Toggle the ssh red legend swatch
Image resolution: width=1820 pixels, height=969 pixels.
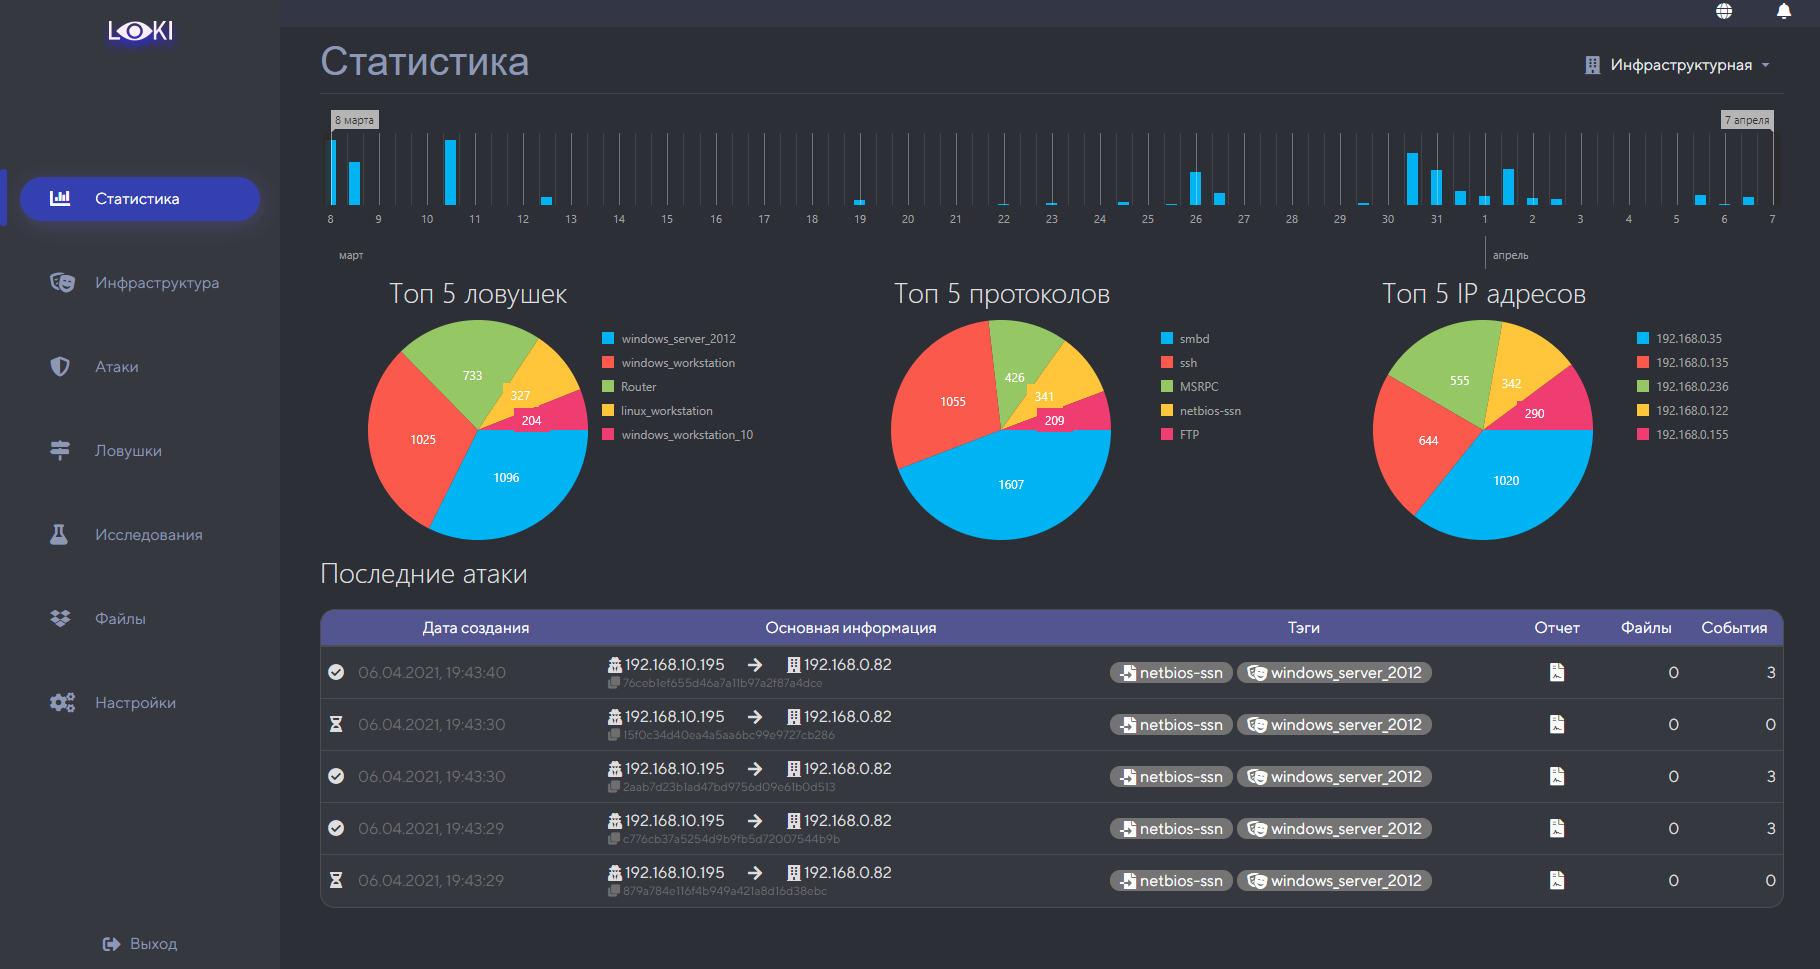[x=1167, y=362]
